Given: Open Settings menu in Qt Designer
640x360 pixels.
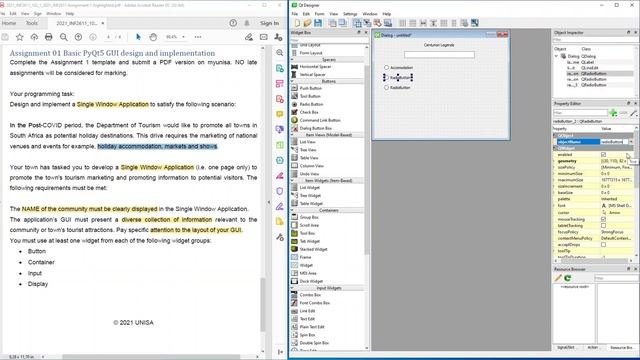Looking at the screenshot, I should (350, 14).
